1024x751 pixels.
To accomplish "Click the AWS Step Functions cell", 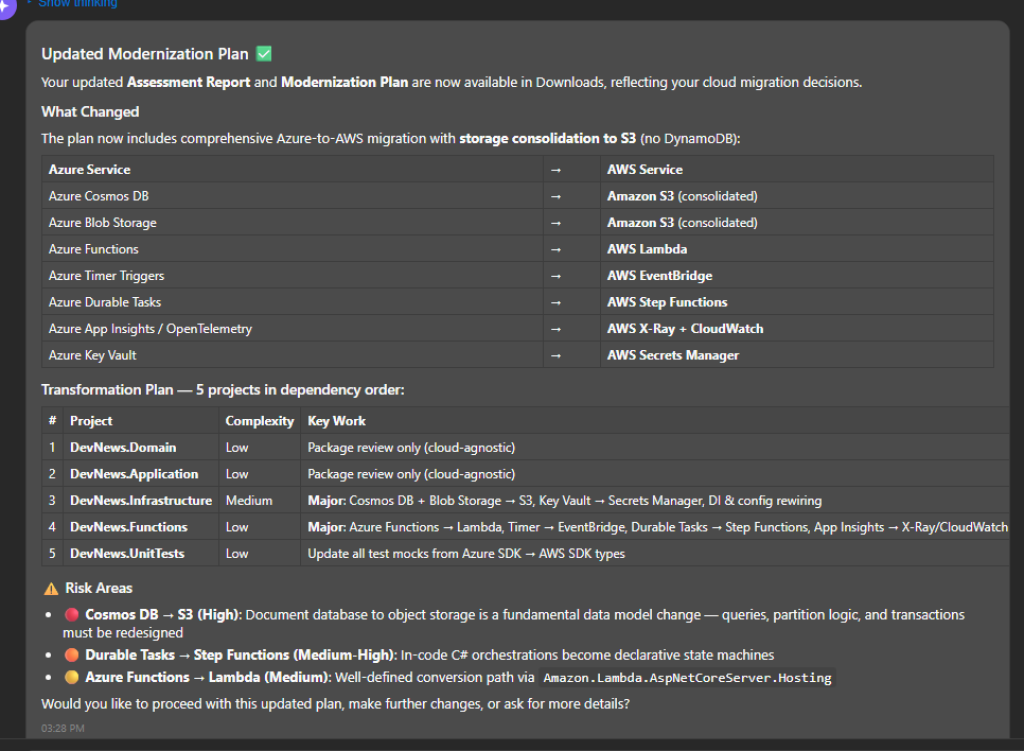I will tap(797, 302).
